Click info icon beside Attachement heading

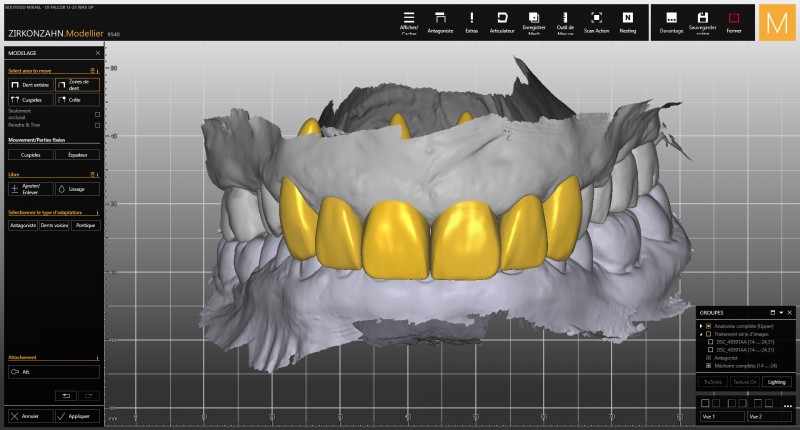tap(97, 358)
